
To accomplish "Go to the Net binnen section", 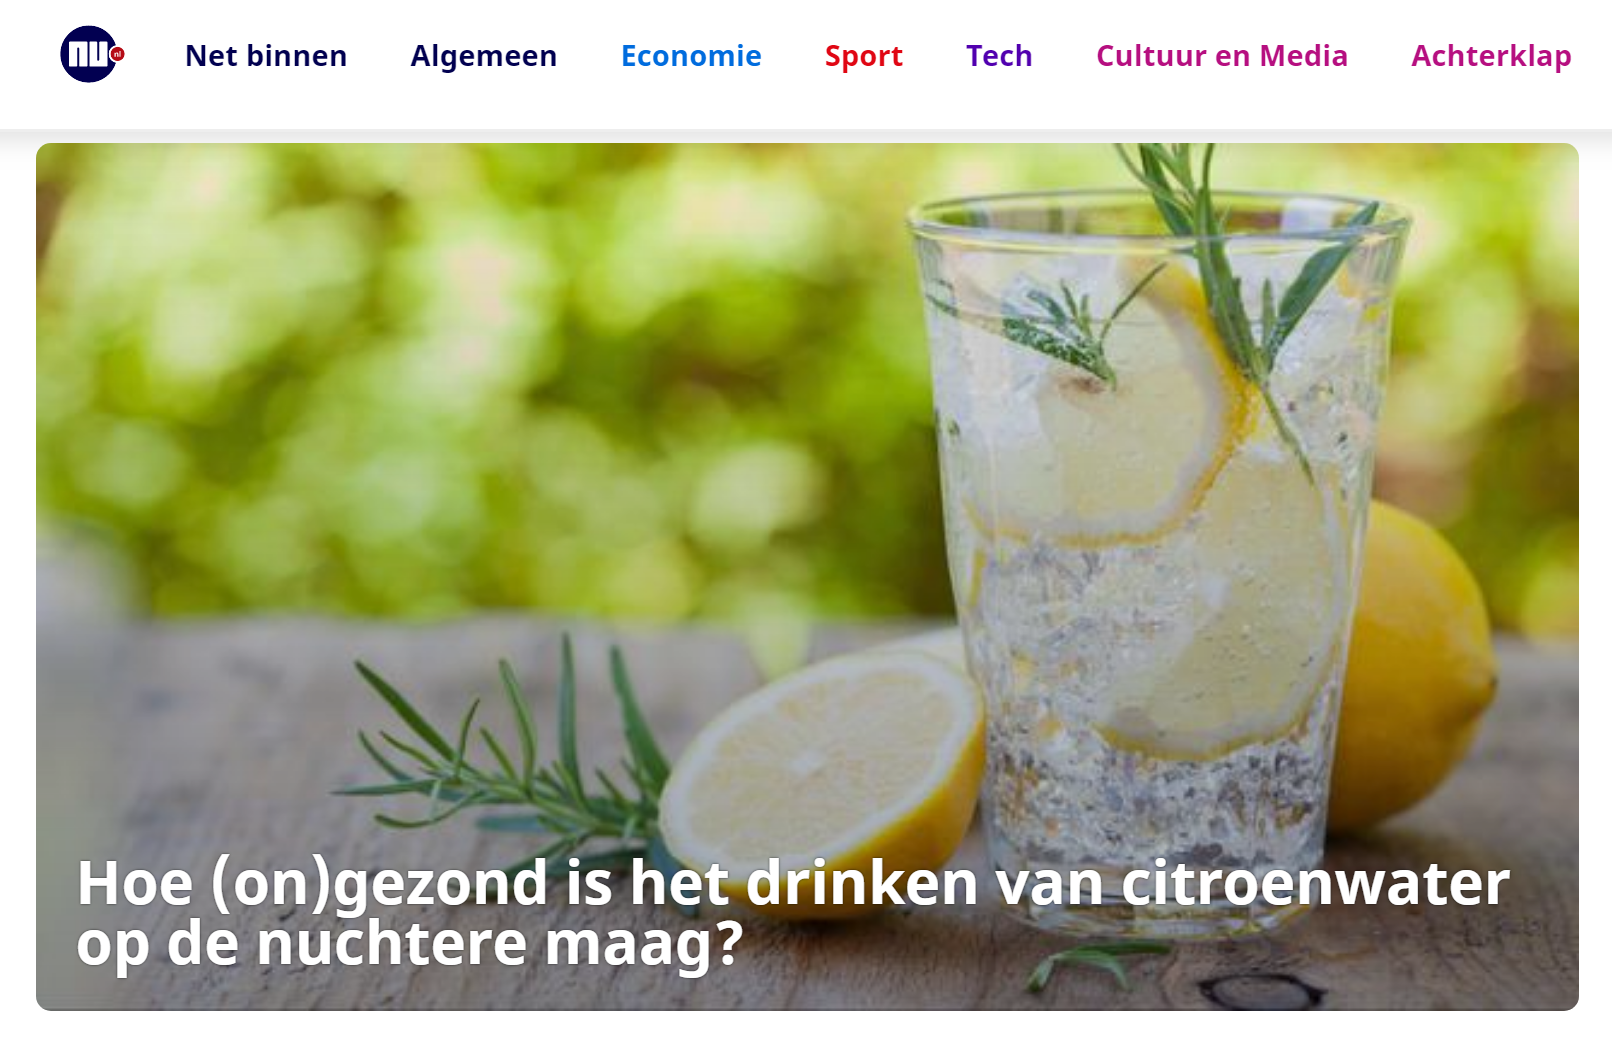I will coord(266,56).
